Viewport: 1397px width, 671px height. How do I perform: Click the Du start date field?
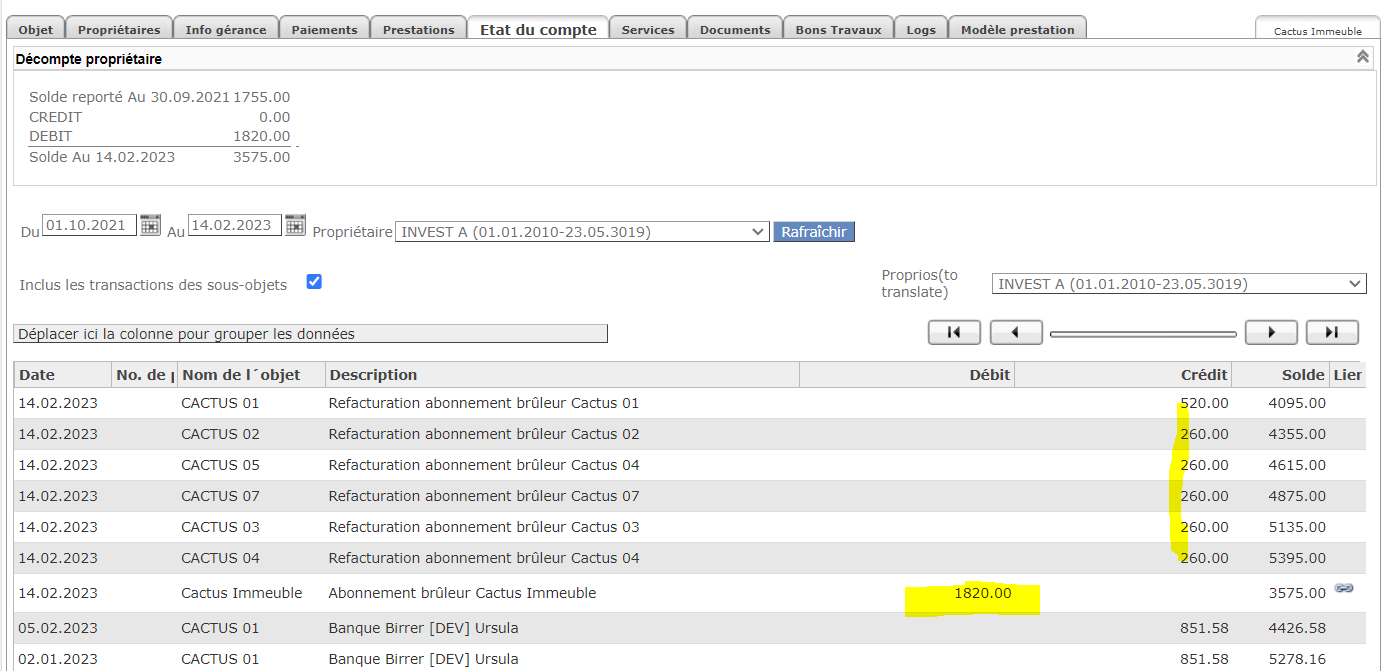tap(89, 225)
